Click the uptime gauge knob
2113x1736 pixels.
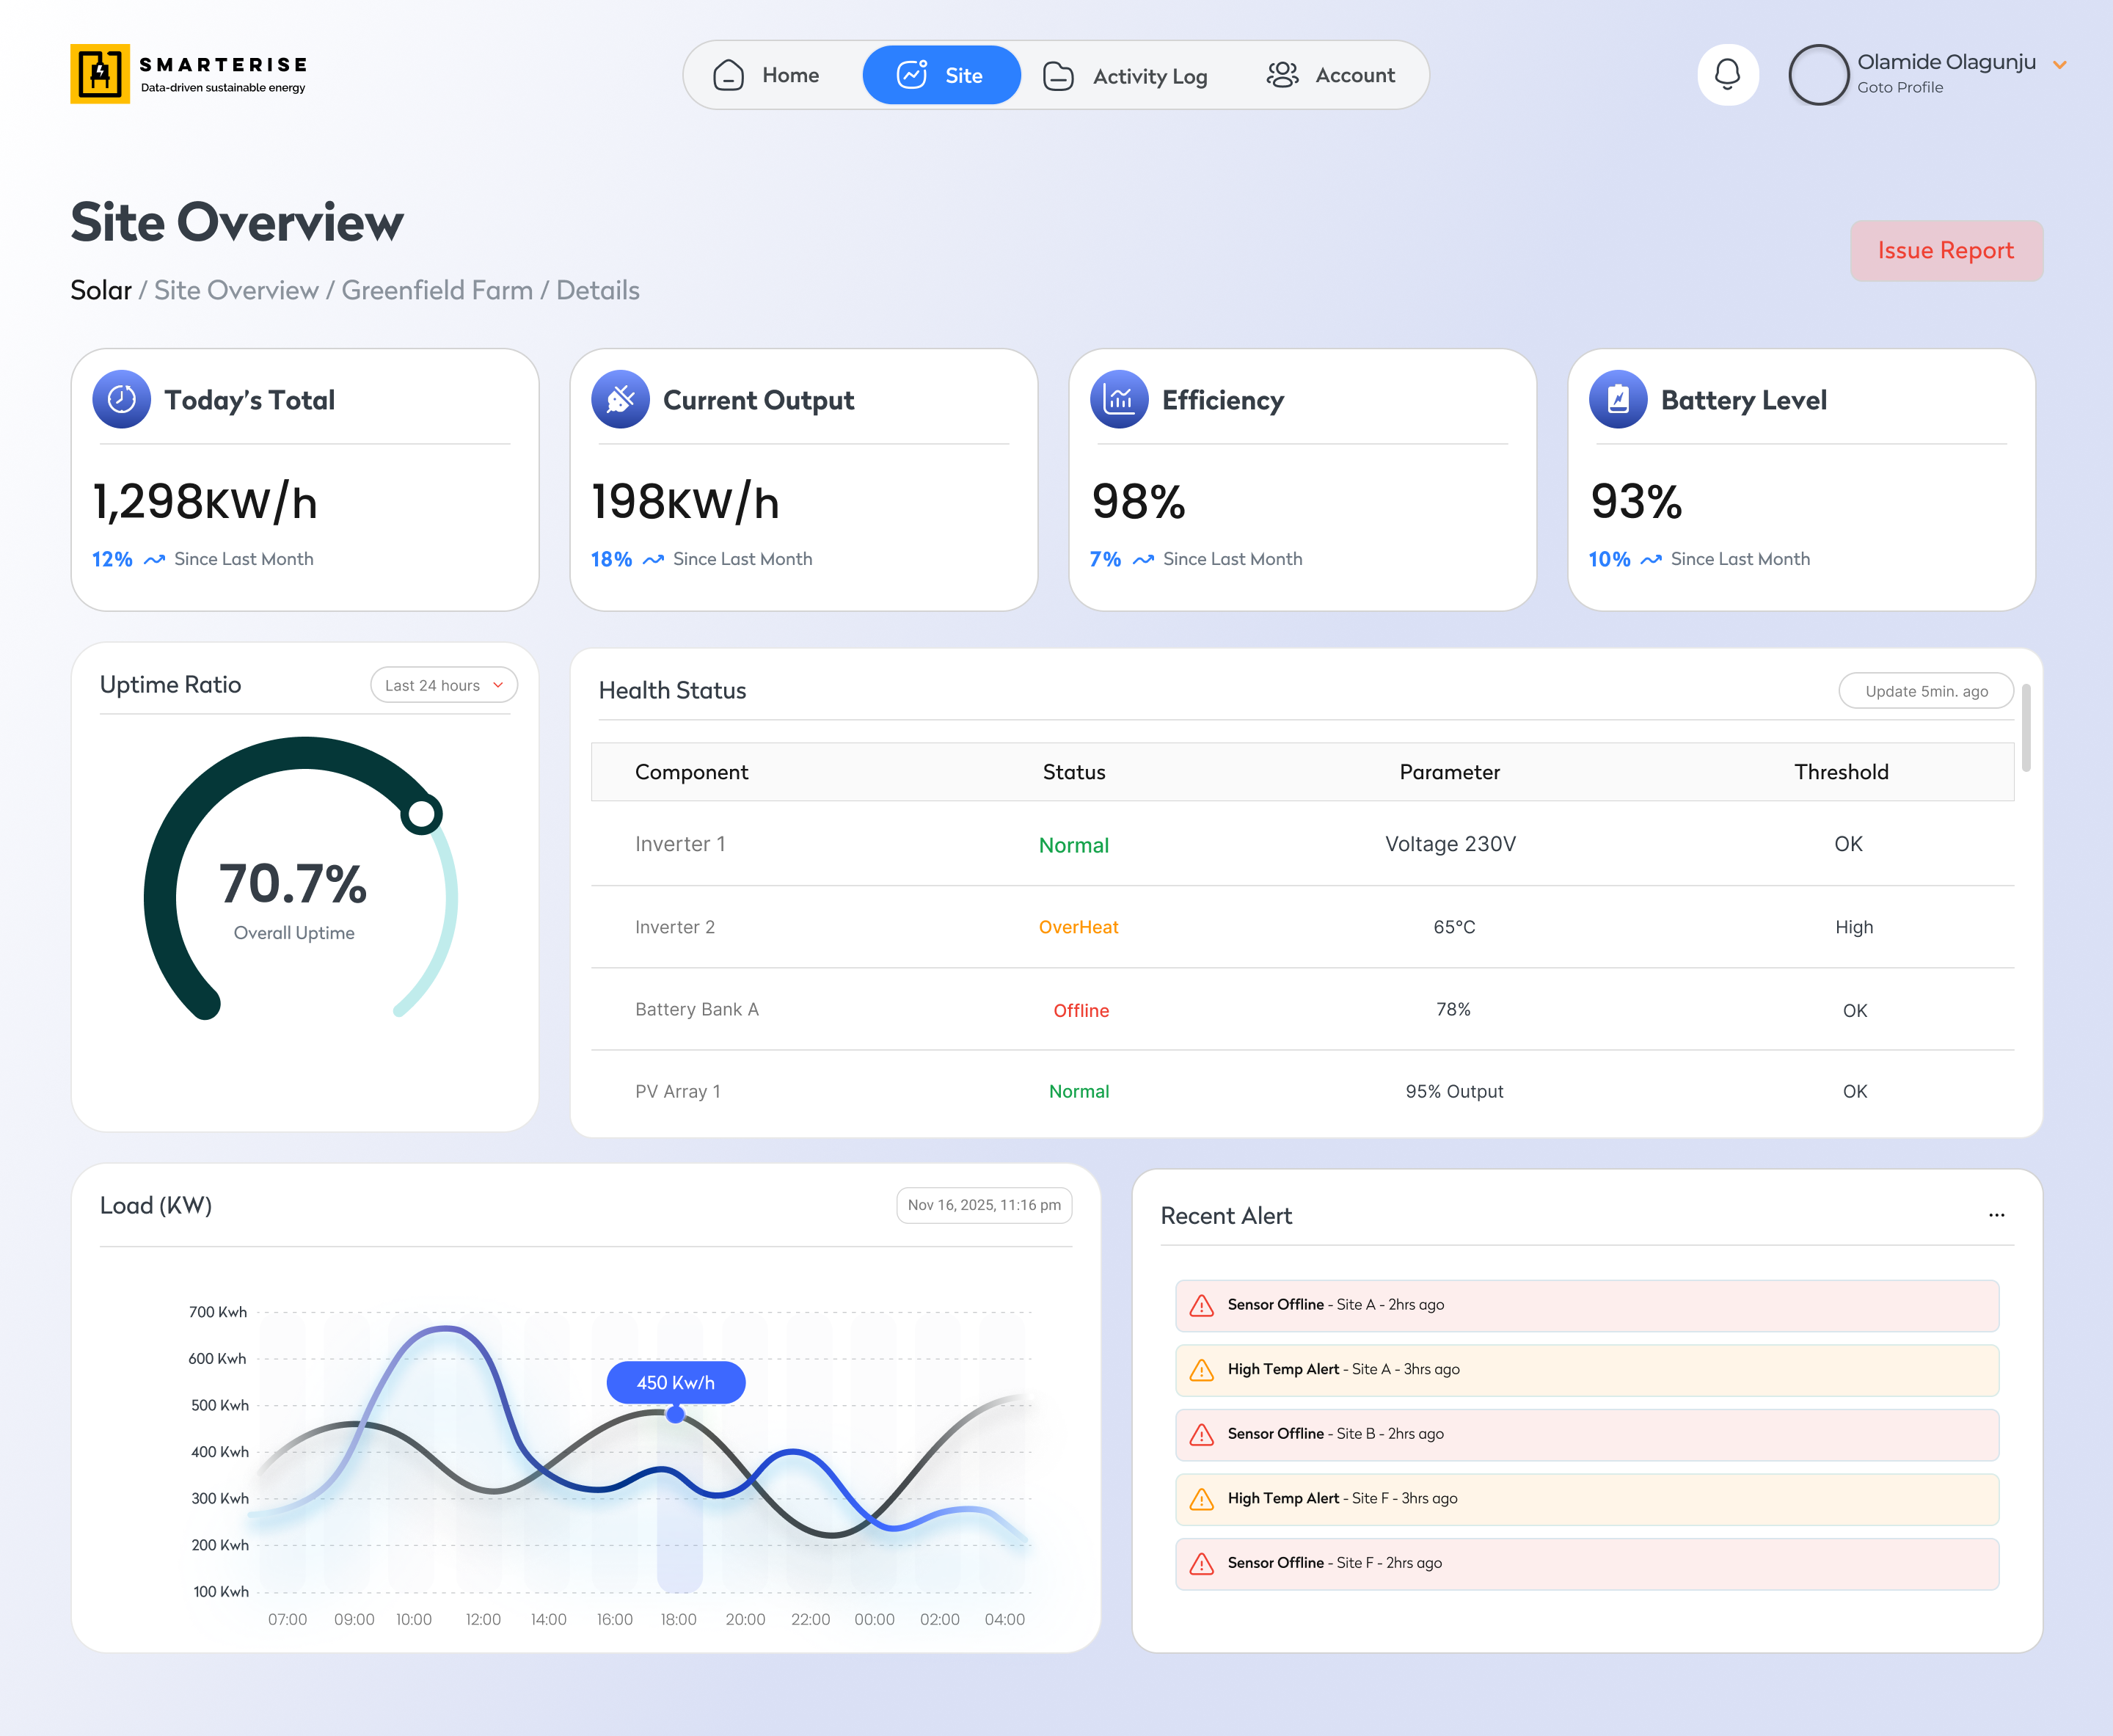[422, 814]
